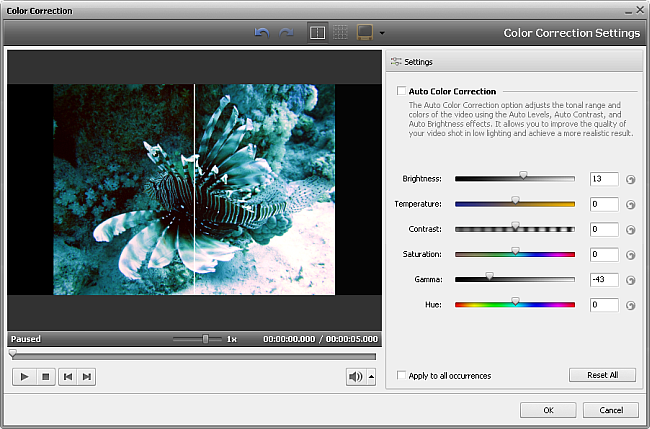Expand the volume level arrow
The width and height of the screenshot is (650, 429).
372,376
